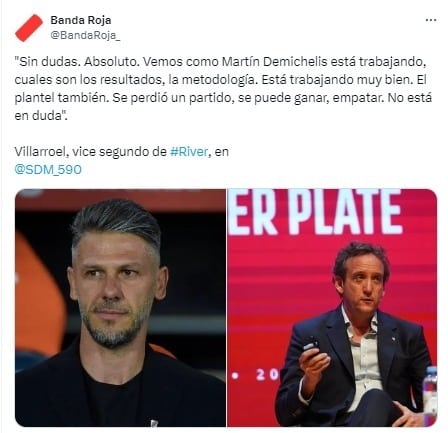448x433 pixels.
Task: Open the three-dot more options menu
Action: [431, 20]
